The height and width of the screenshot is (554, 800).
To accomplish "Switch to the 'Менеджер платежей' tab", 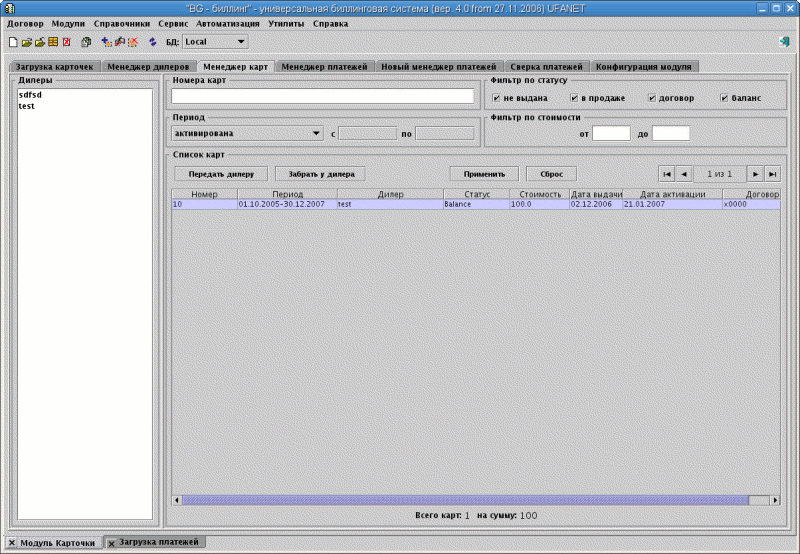I will pos(325,66).
